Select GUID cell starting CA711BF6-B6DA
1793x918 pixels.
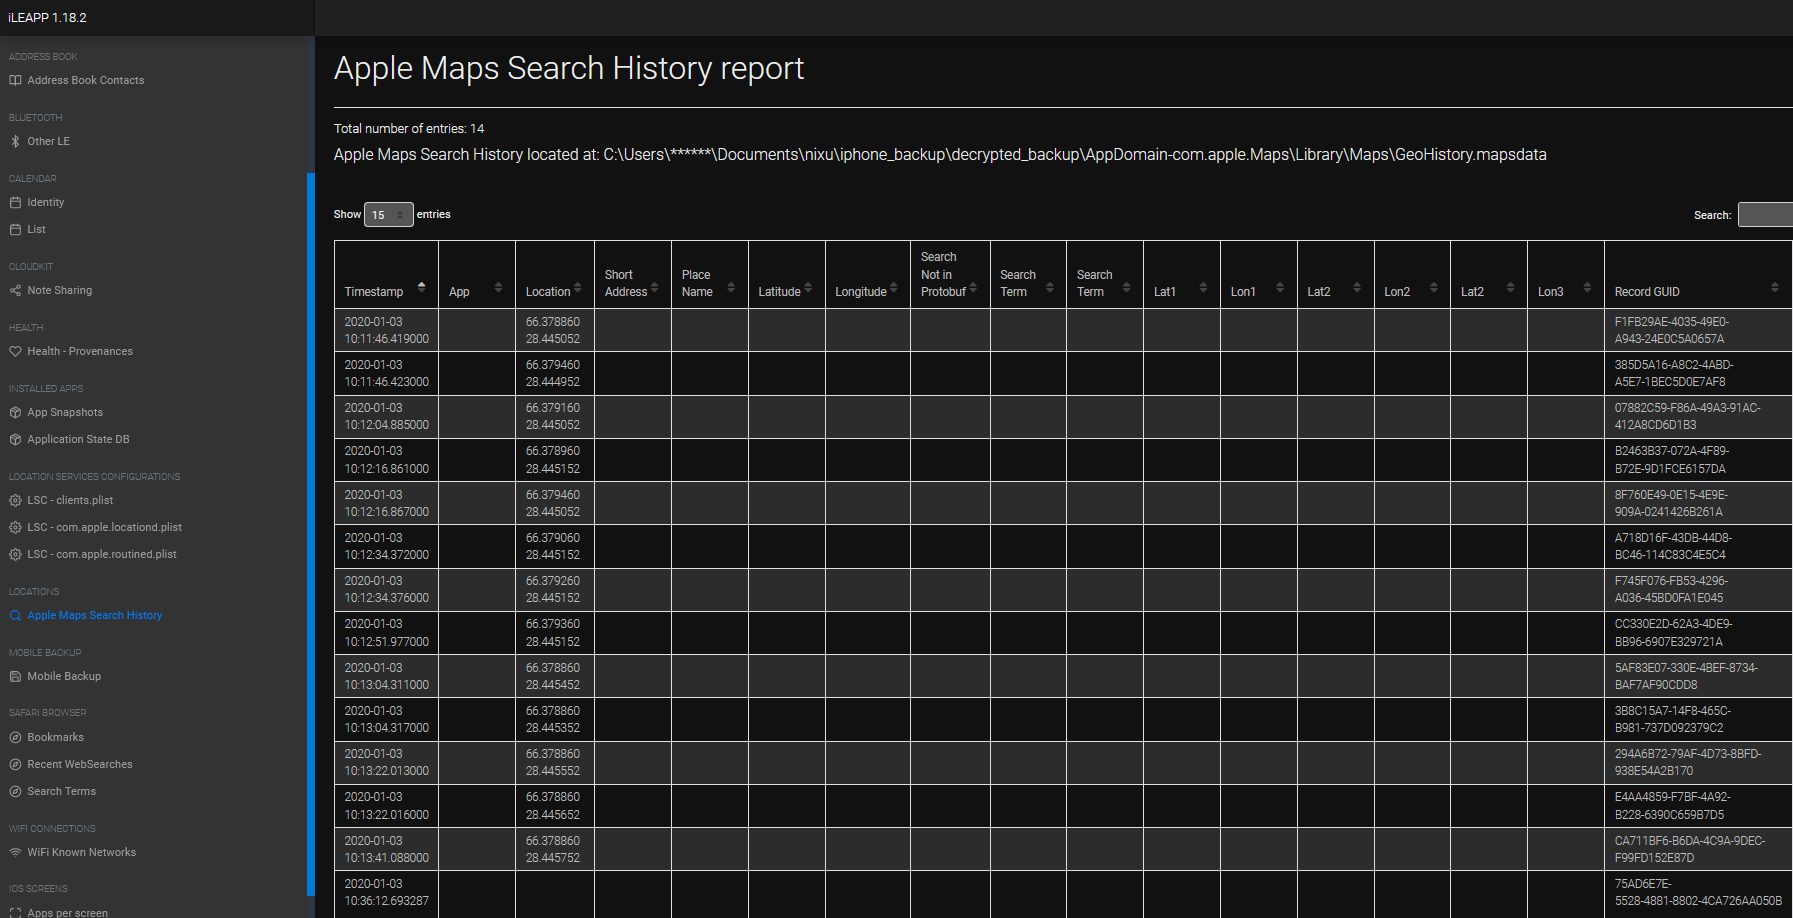pyautogui.click(x=1697, y=849)
